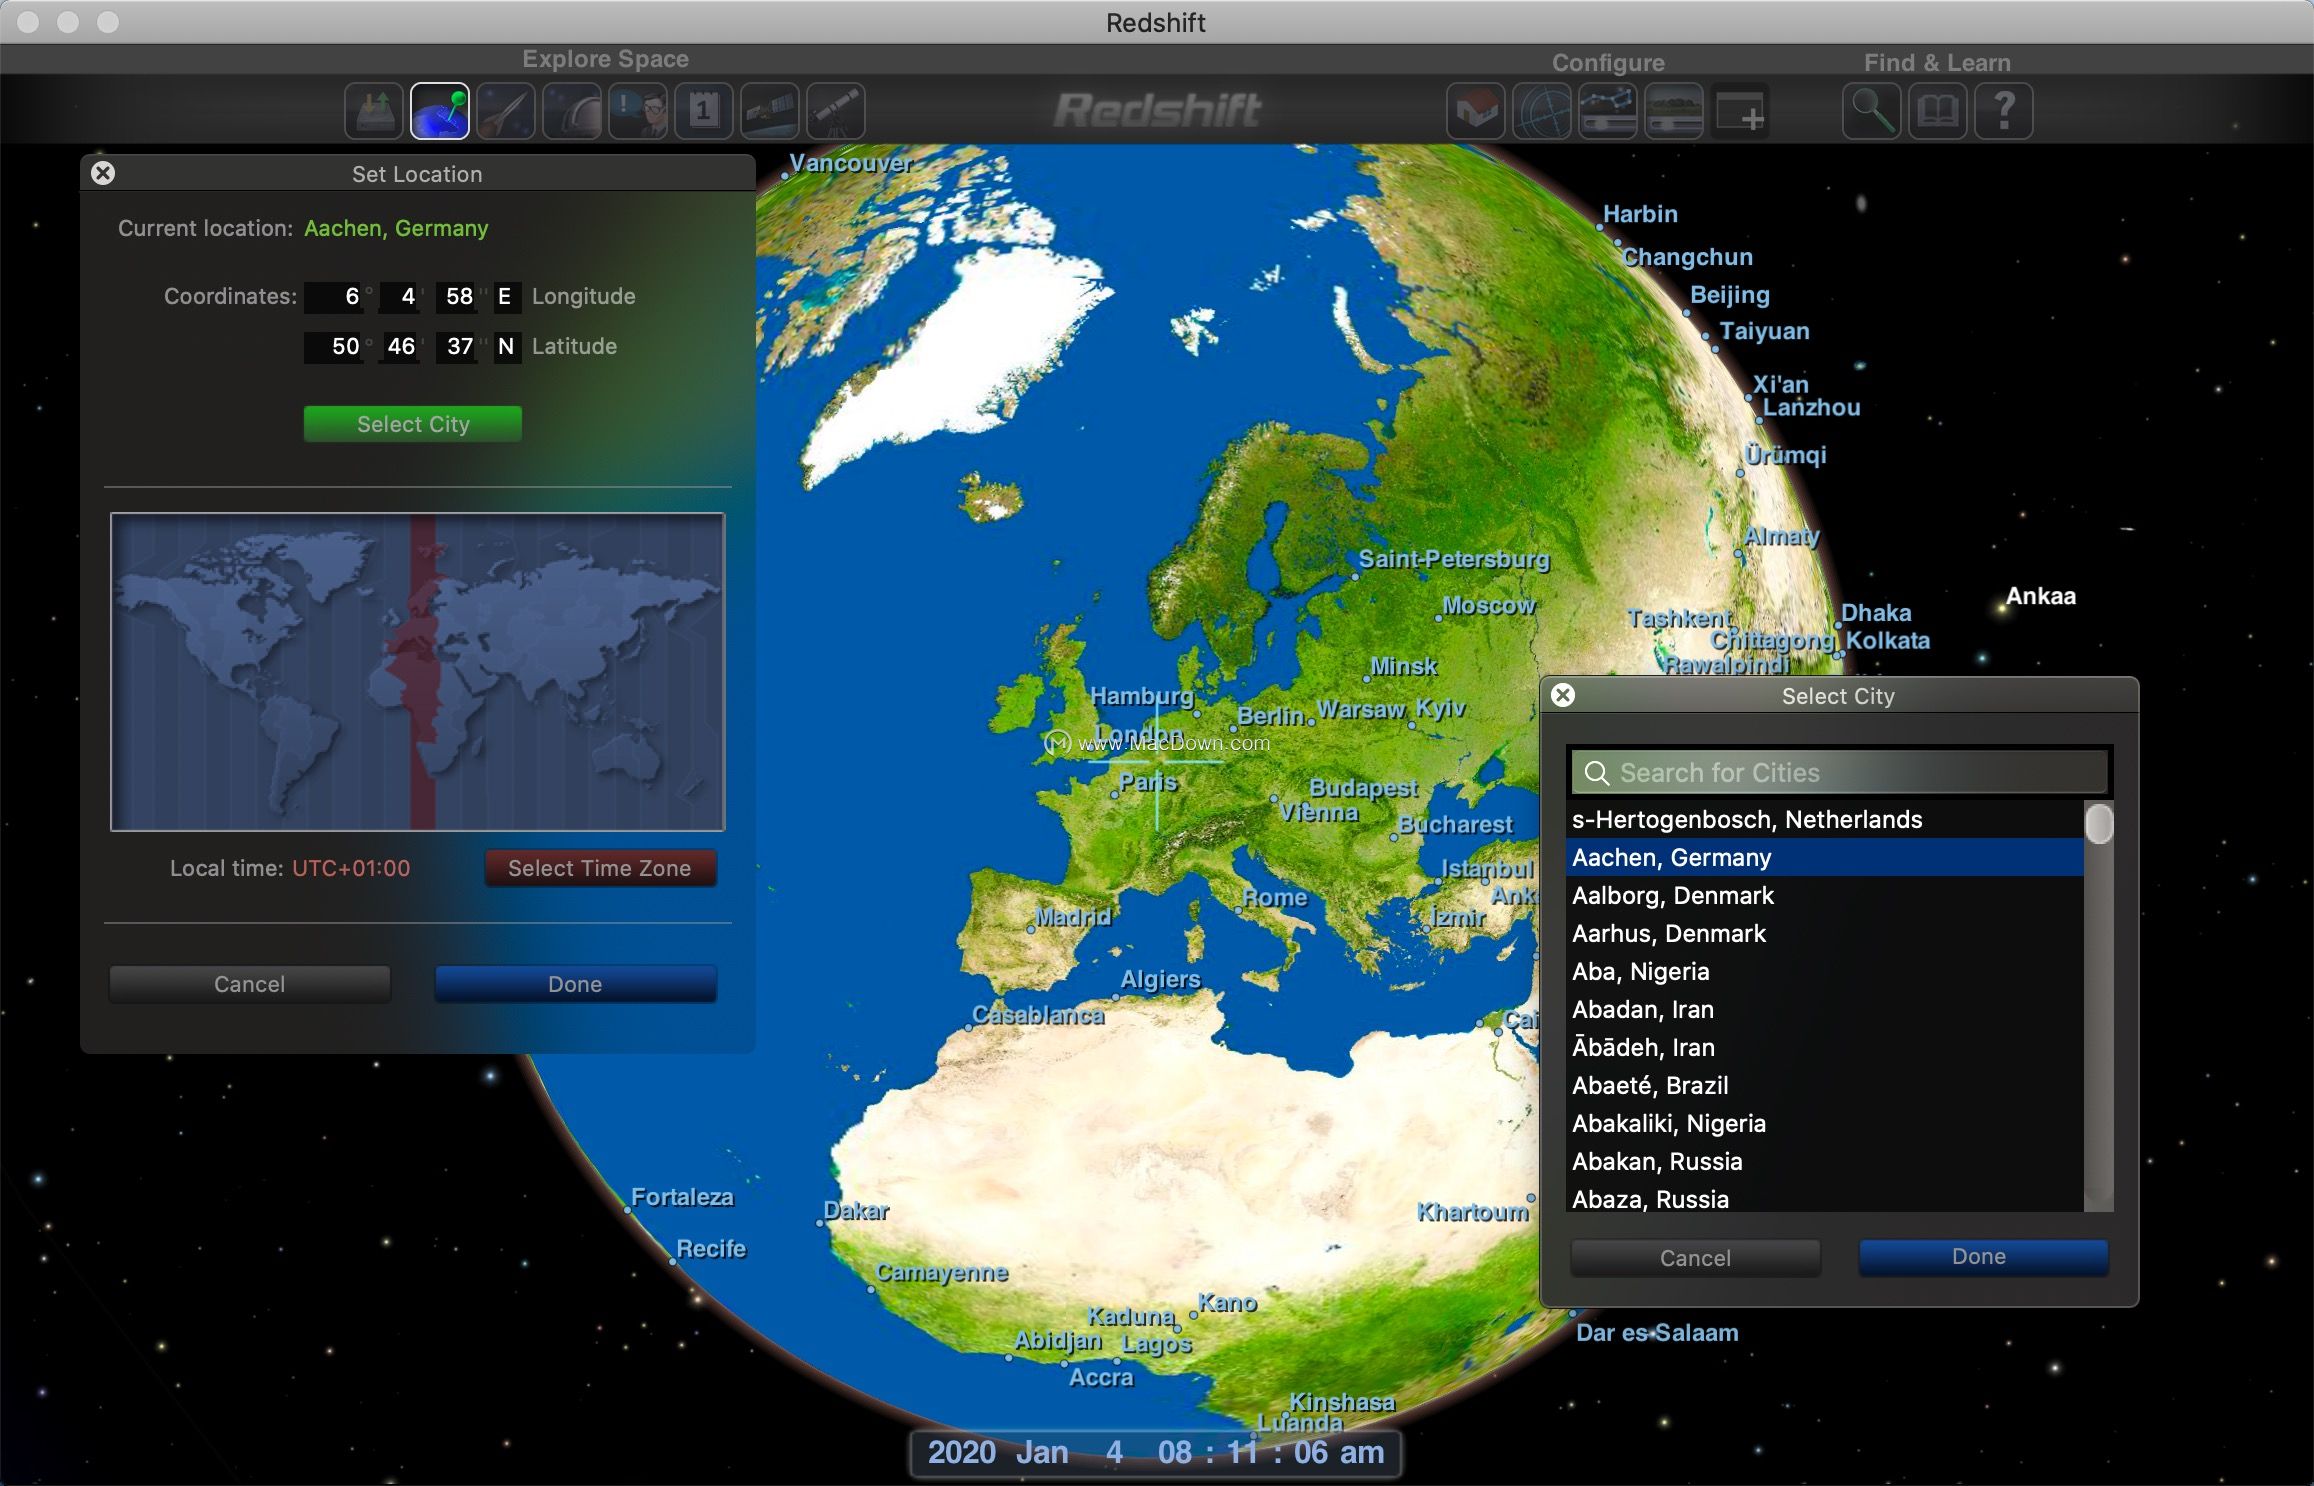Viewport: 2314px width, 1486px height.
Task: Click the latitude degrees field showing 50
Action: click(x=336, y=347)
